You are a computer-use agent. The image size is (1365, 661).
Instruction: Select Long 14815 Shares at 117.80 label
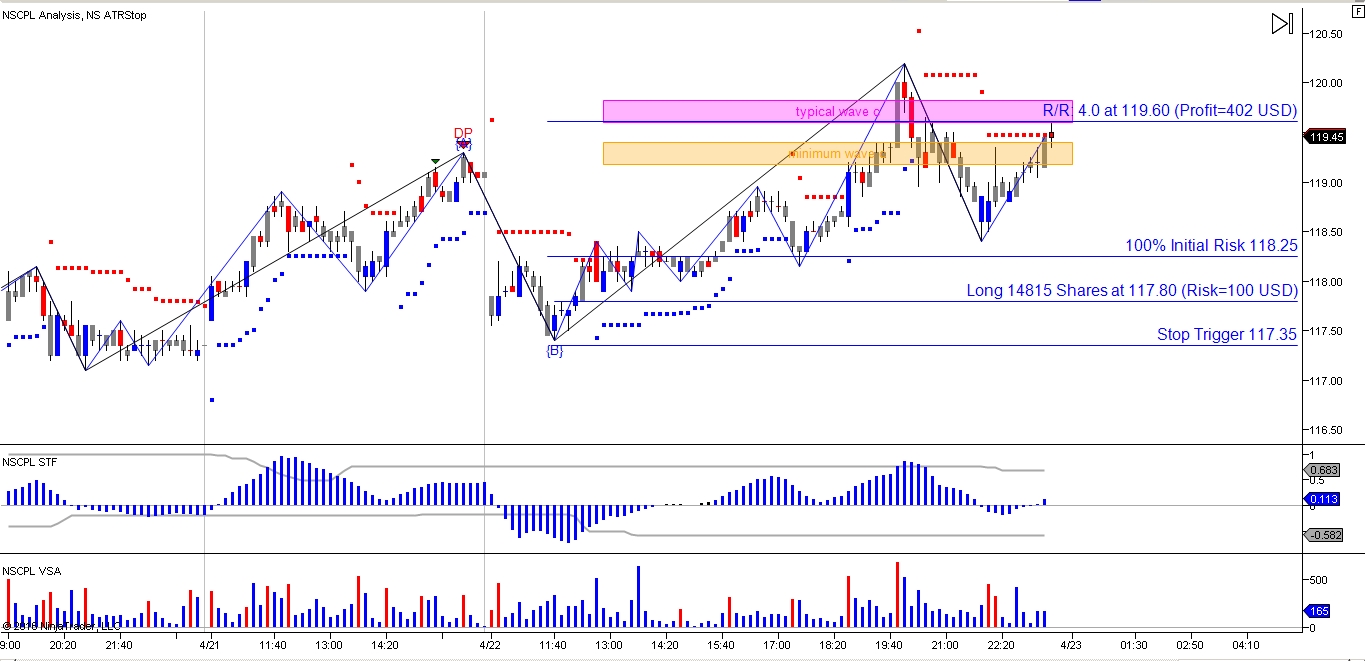click(1131, 291)
